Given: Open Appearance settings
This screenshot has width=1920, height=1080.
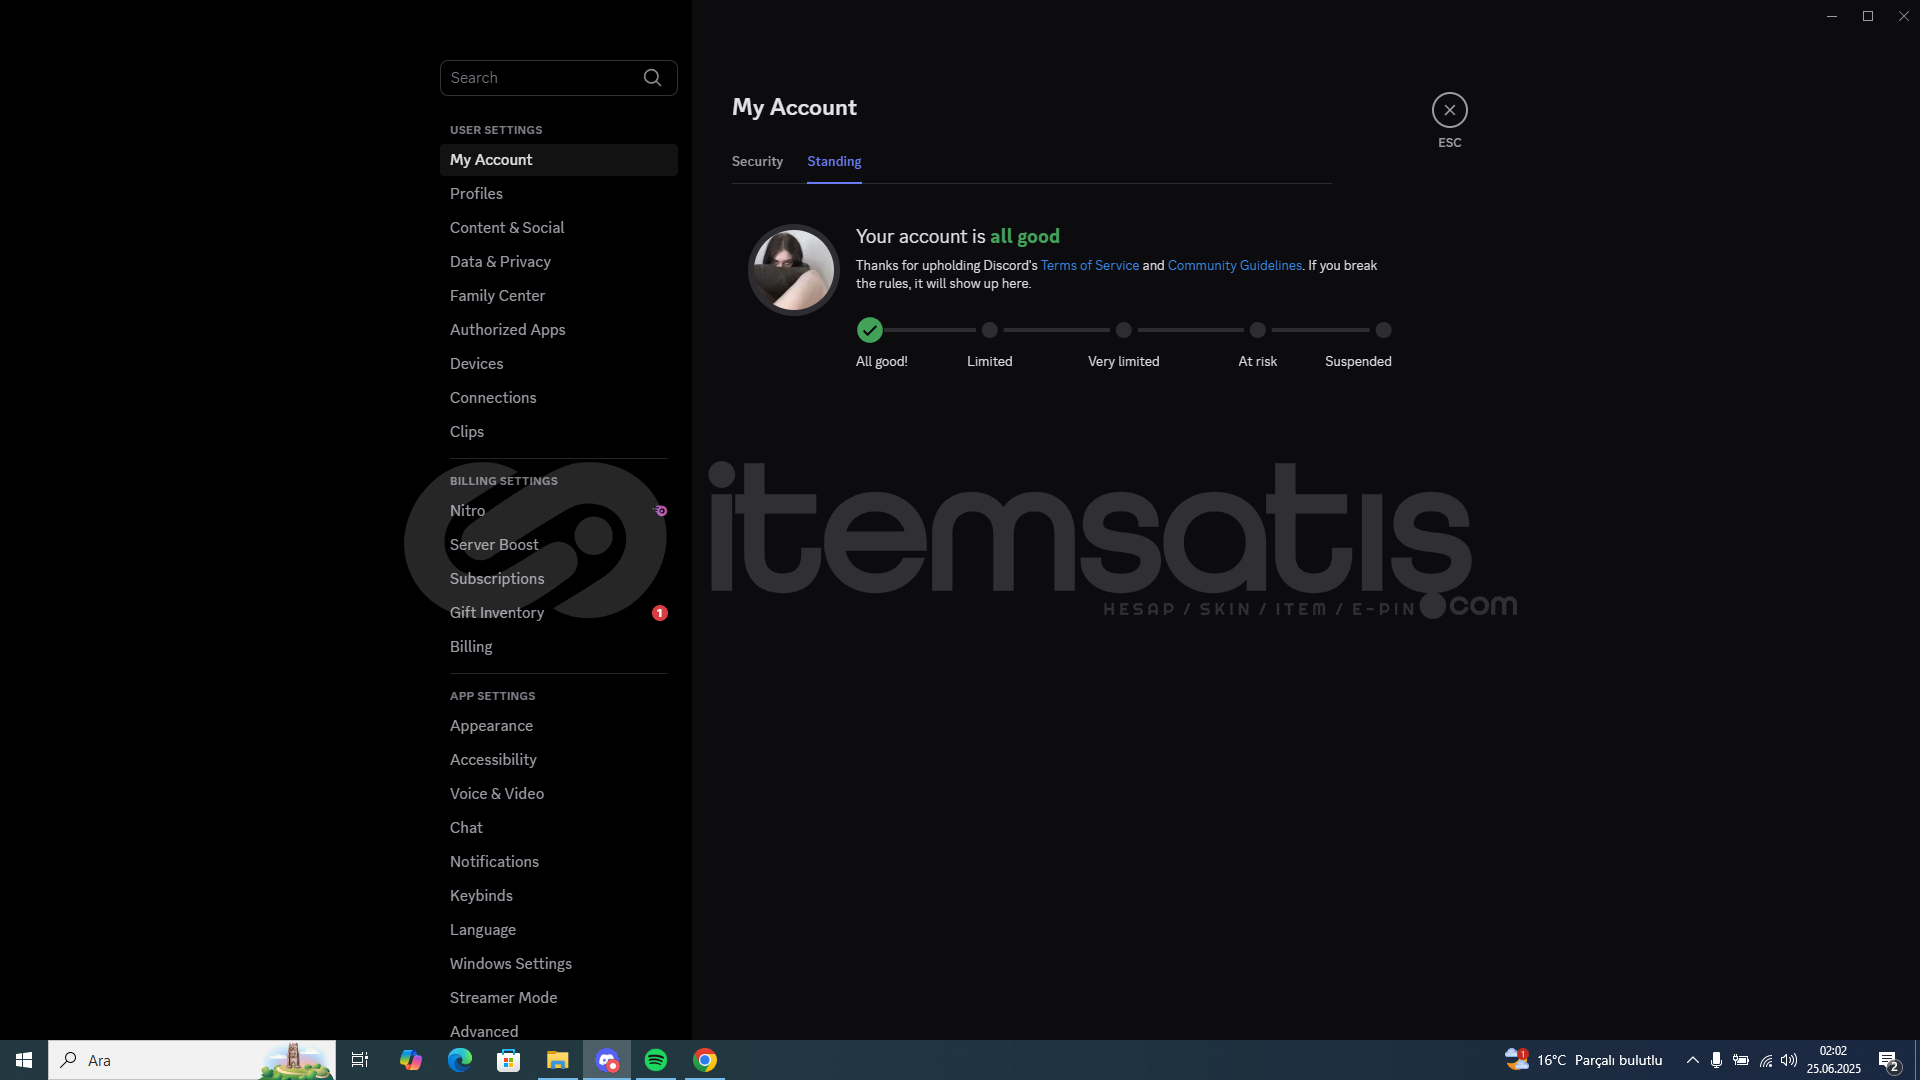Looking at the screenshot, I should pos(558,726).
